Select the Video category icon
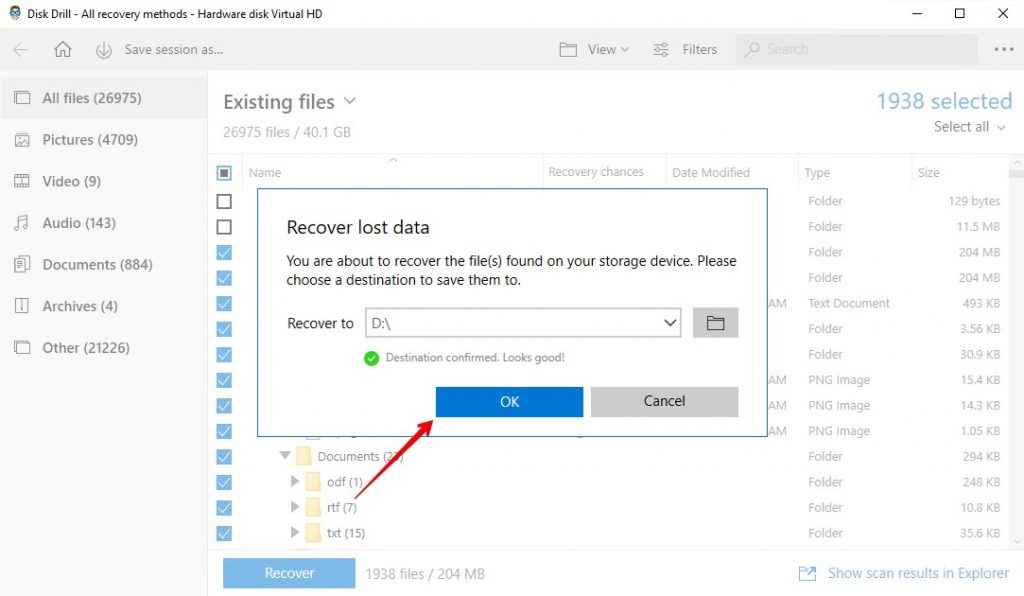Screen dimensions: 1024x596 pos(22,181)
